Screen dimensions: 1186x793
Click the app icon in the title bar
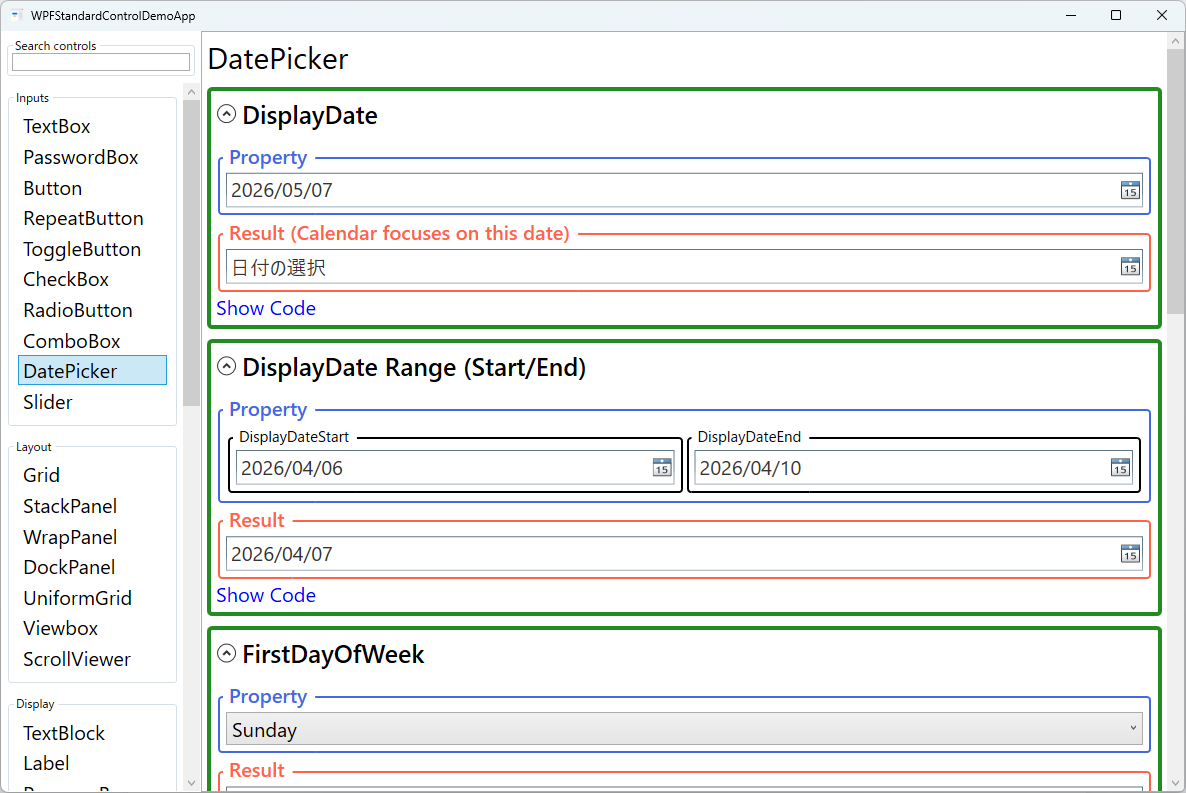16,15
